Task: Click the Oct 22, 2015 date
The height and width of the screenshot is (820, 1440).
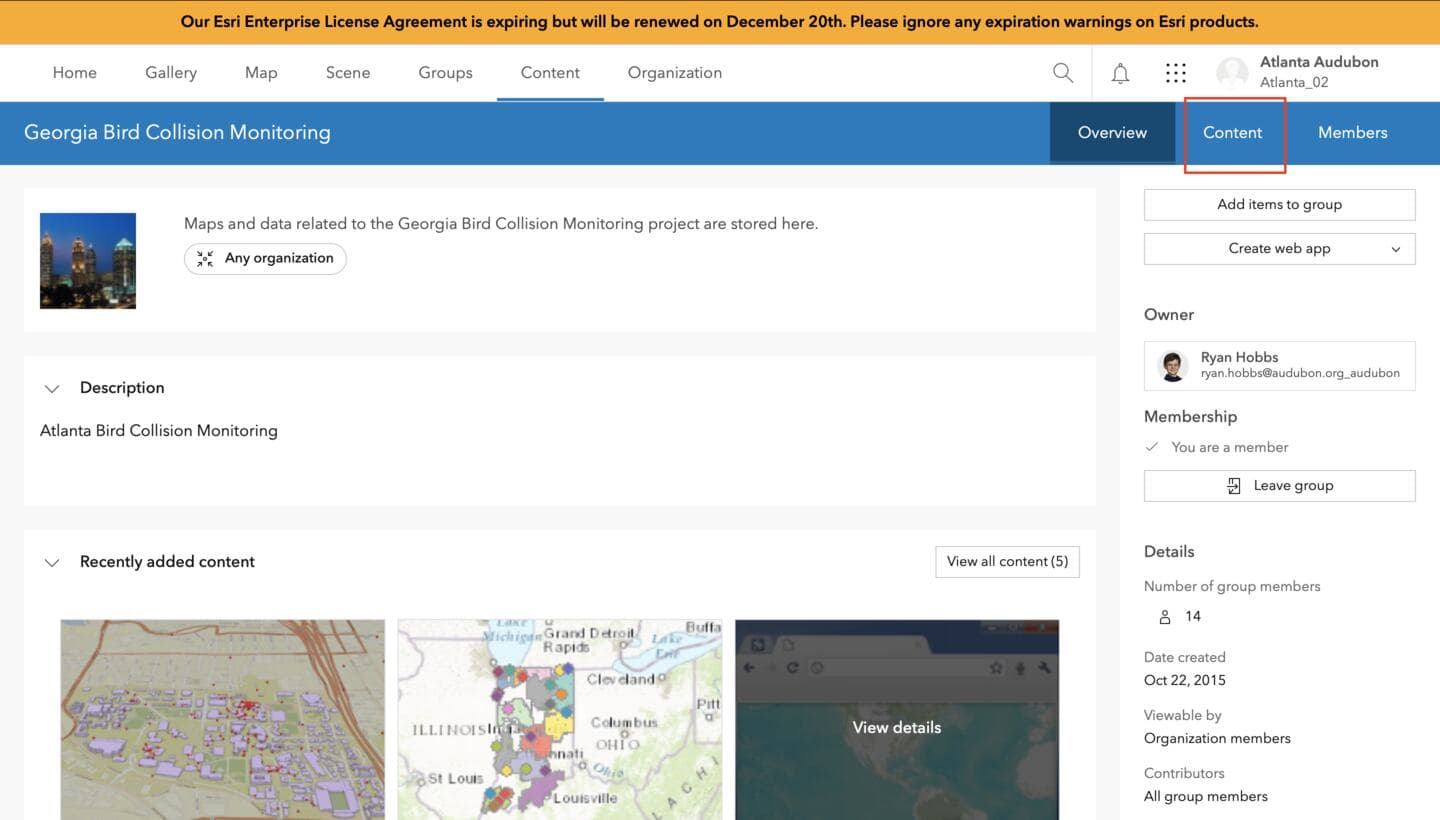Action: (x=1185, y=681)
